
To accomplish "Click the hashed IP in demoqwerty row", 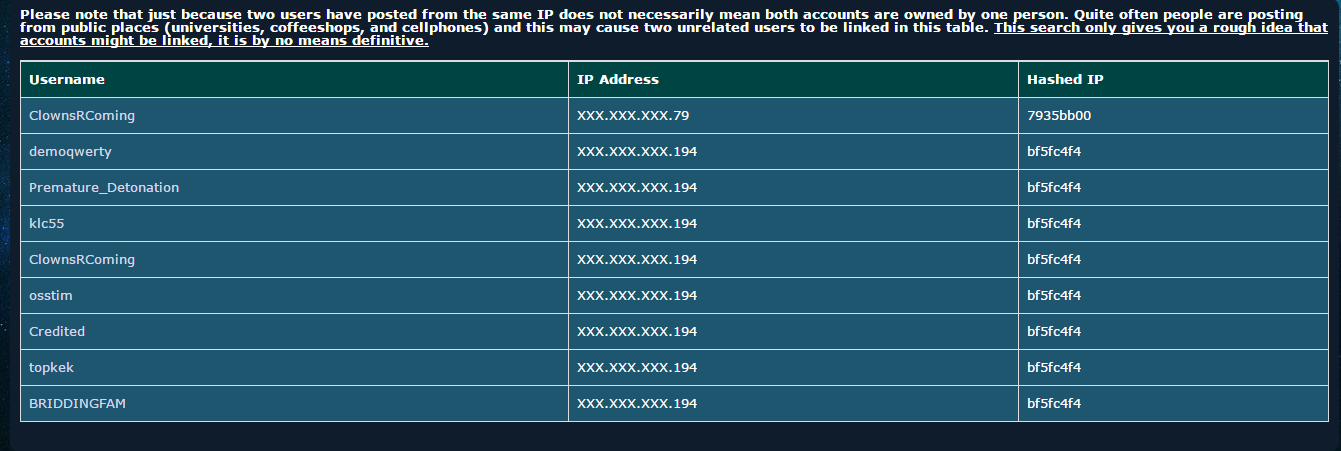I will (x=1054, y=151).
